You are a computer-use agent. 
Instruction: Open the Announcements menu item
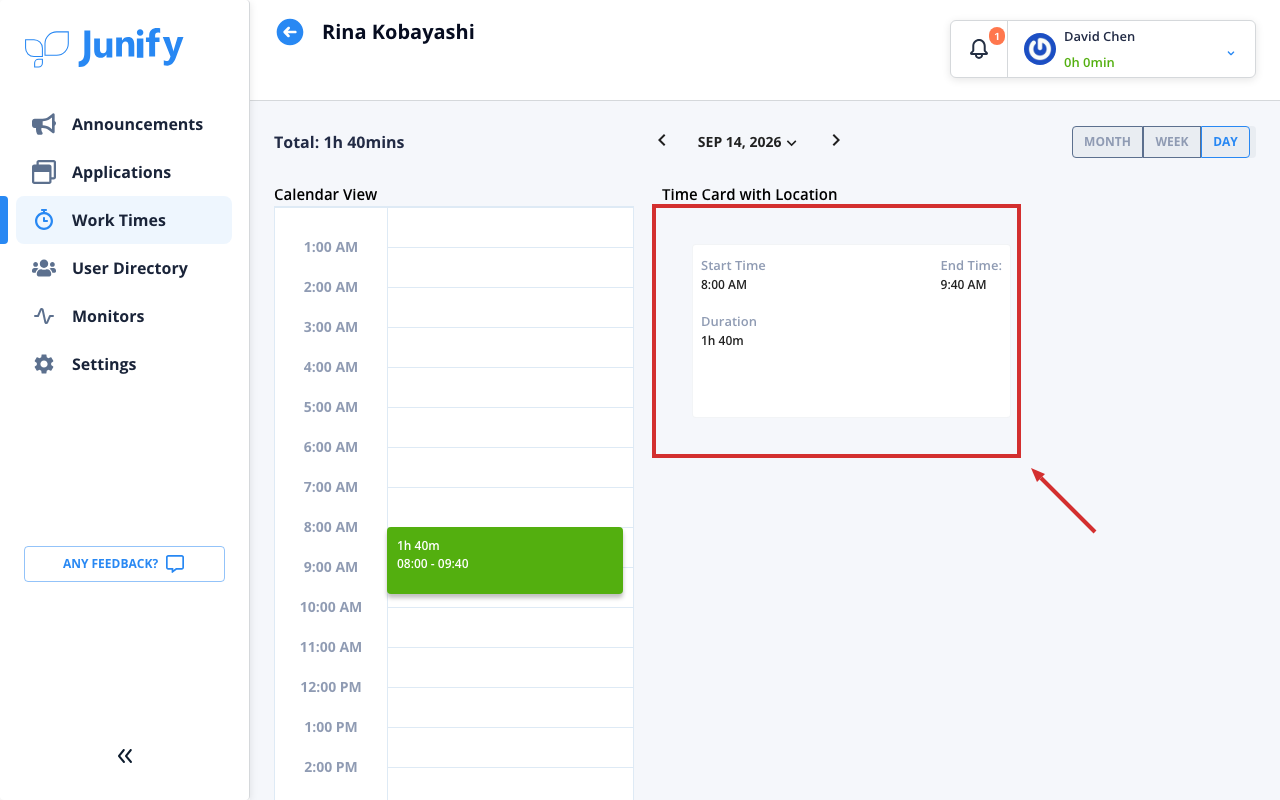pos(124,124)
